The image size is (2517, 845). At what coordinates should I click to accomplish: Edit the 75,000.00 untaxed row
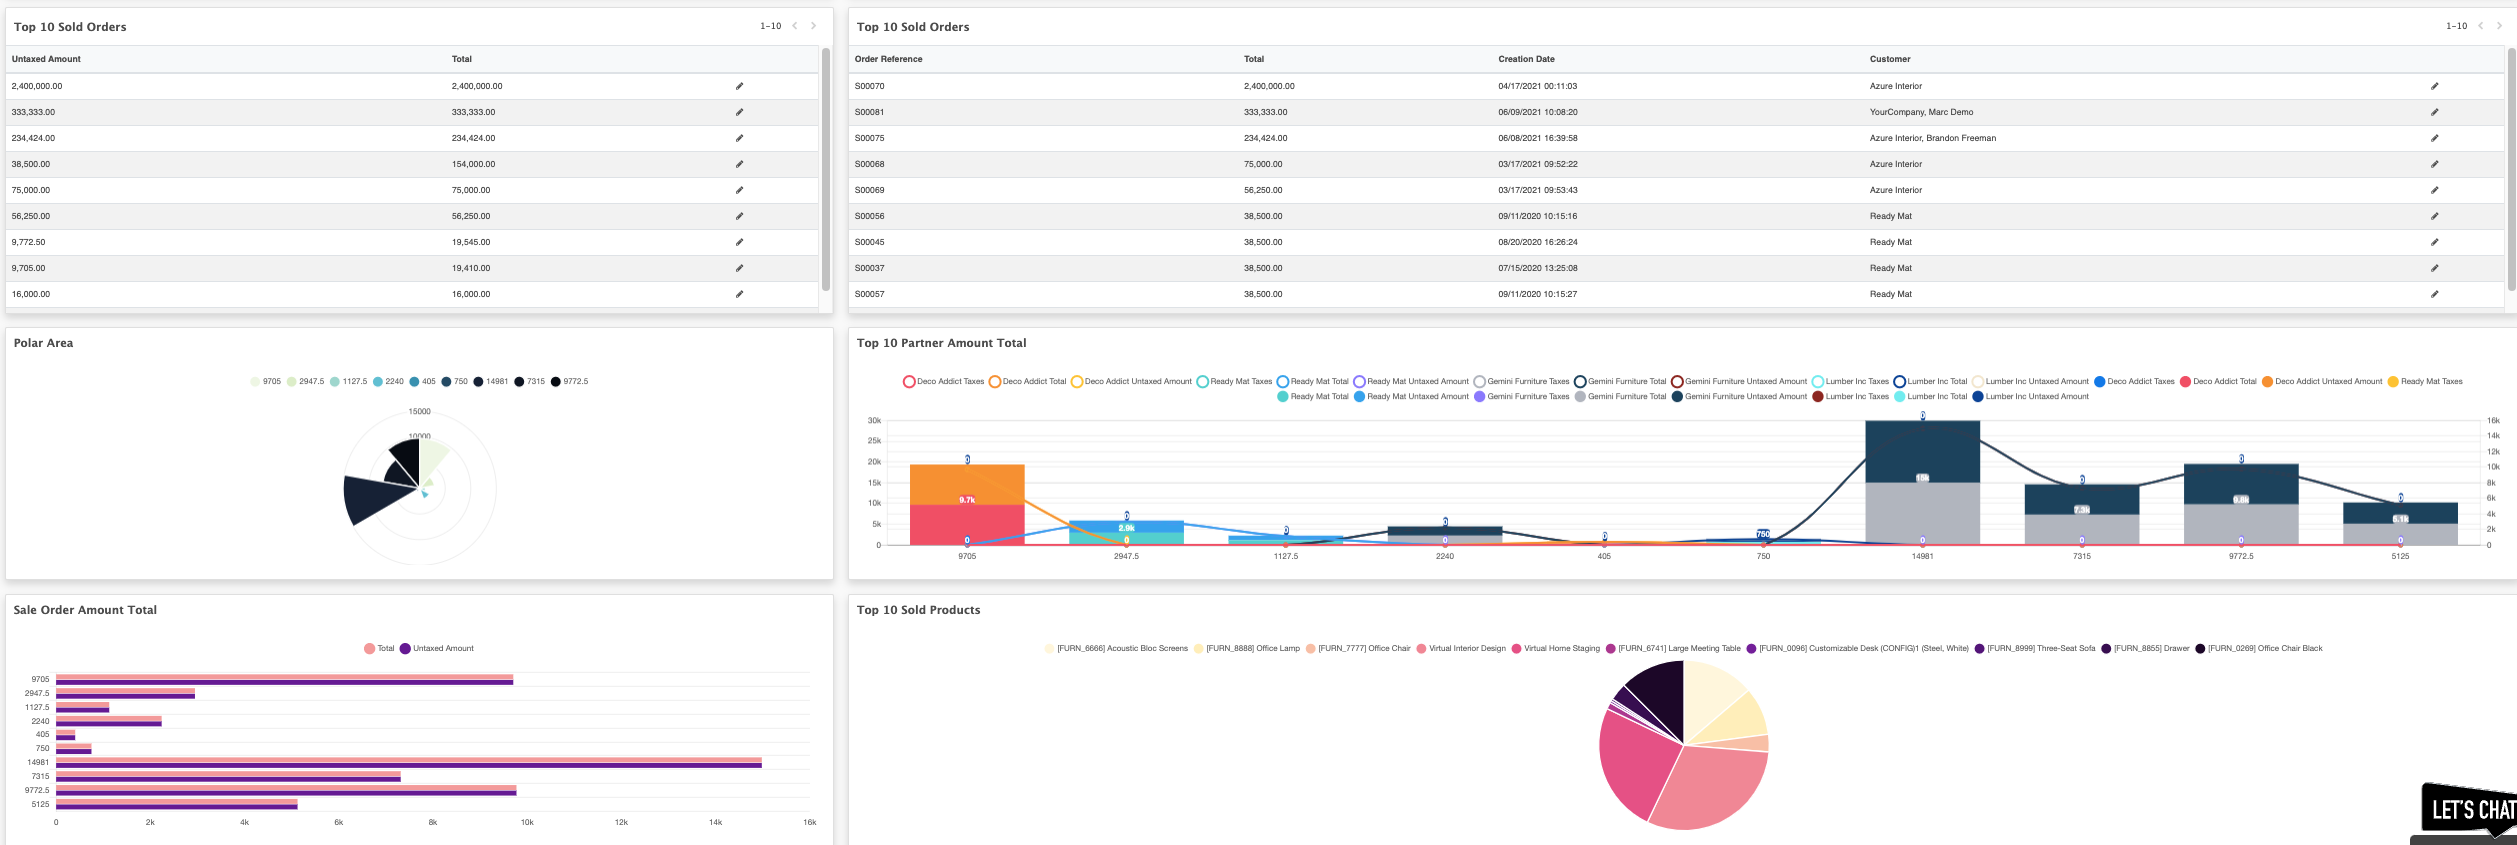739,190
